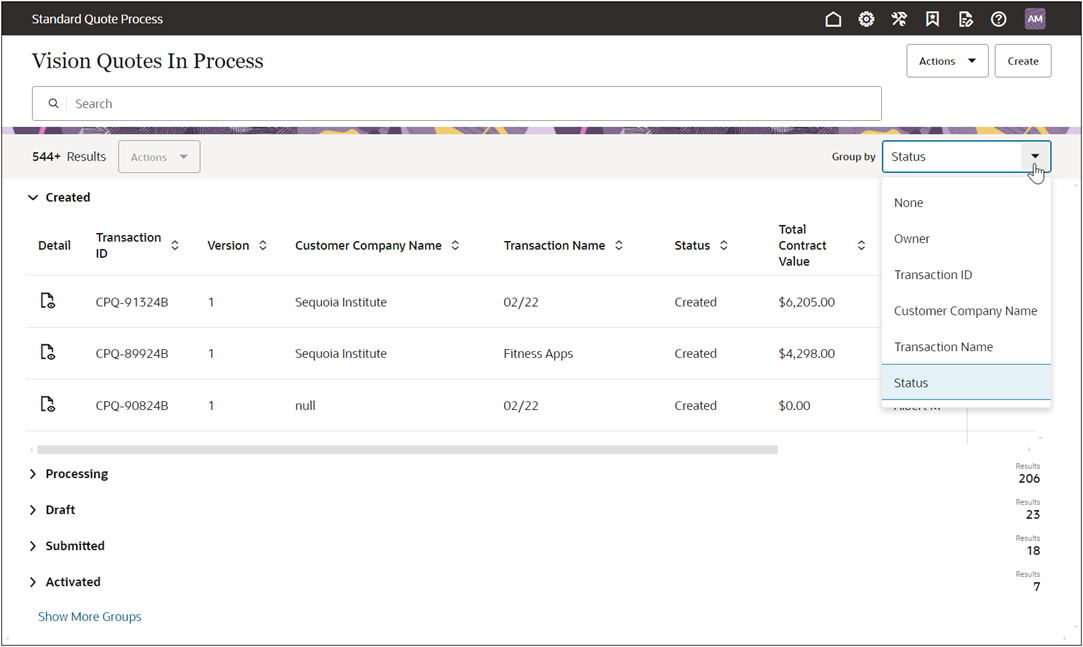Select Owner from the Group by menu
The width and height of the screenshot is (1083, 647).
pyautogui.click(x=910, y=238)
